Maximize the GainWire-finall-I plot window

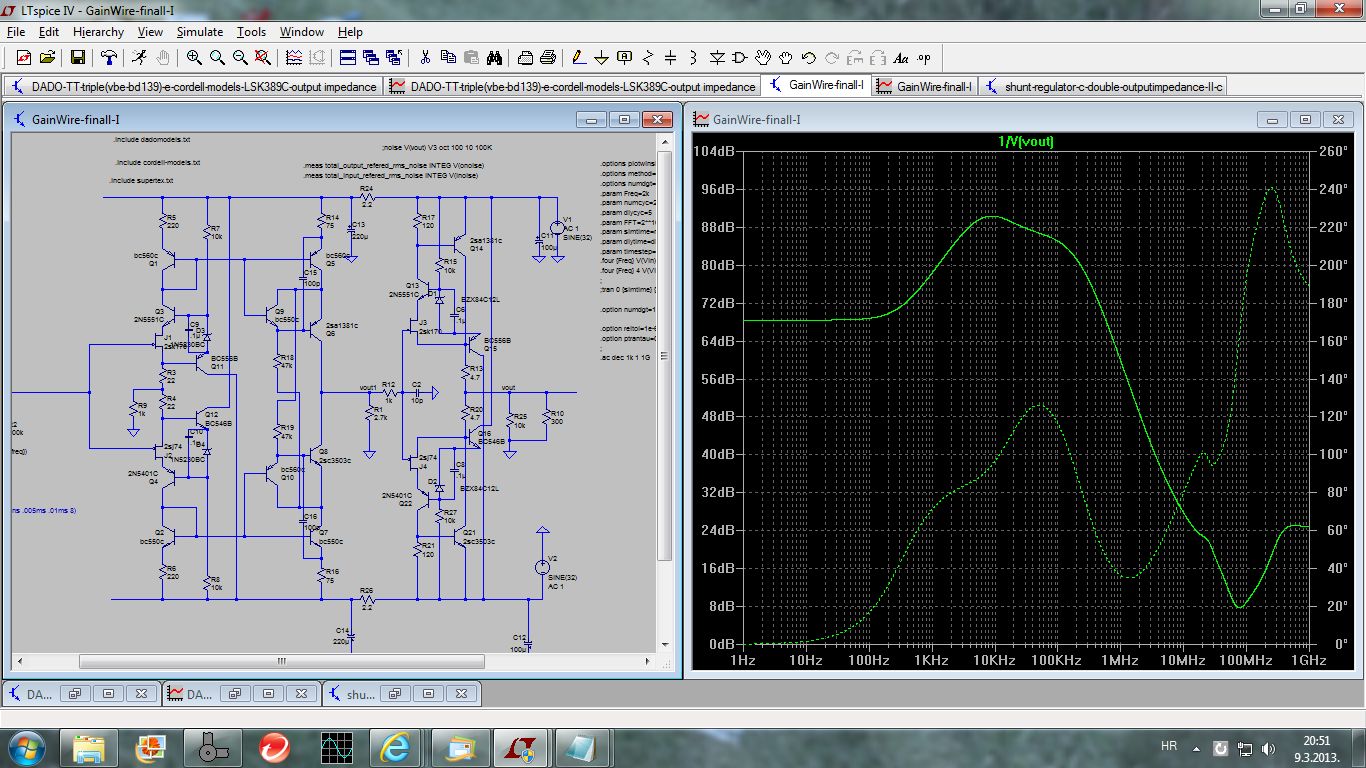[1305, 119]
